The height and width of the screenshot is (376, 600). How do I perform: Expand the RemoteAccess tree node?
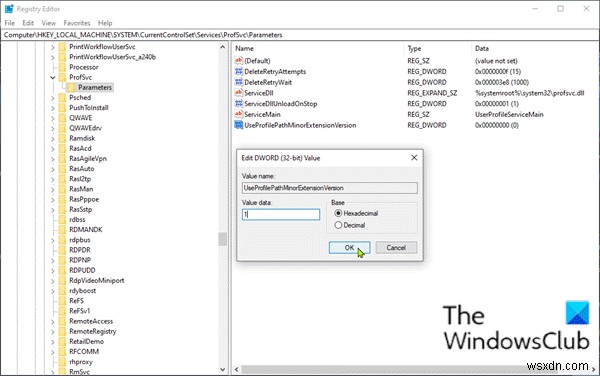pos(52,321)
